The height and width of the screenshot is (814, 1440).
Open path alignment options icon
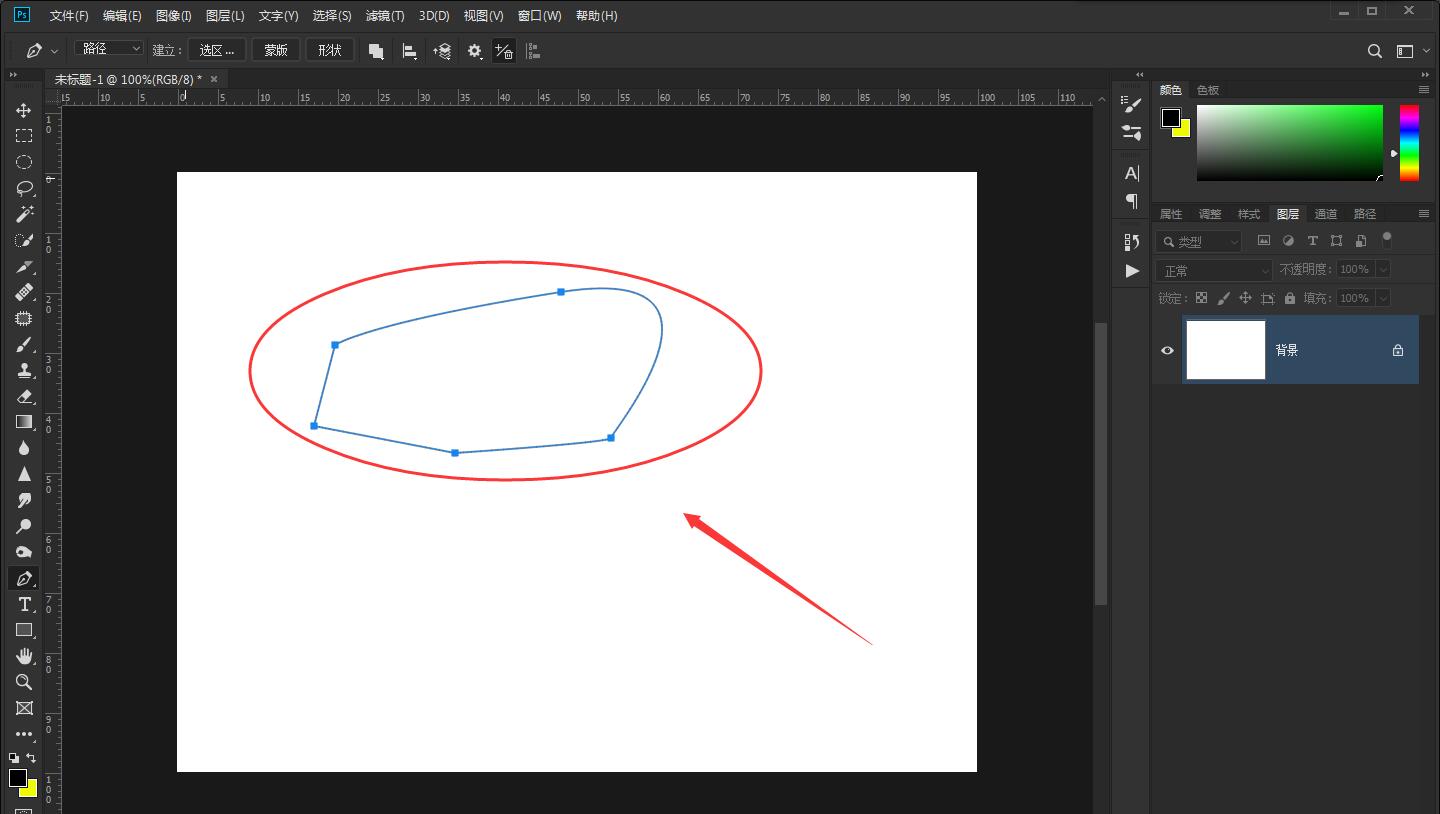pyautogui.click(x=409, y=51)
